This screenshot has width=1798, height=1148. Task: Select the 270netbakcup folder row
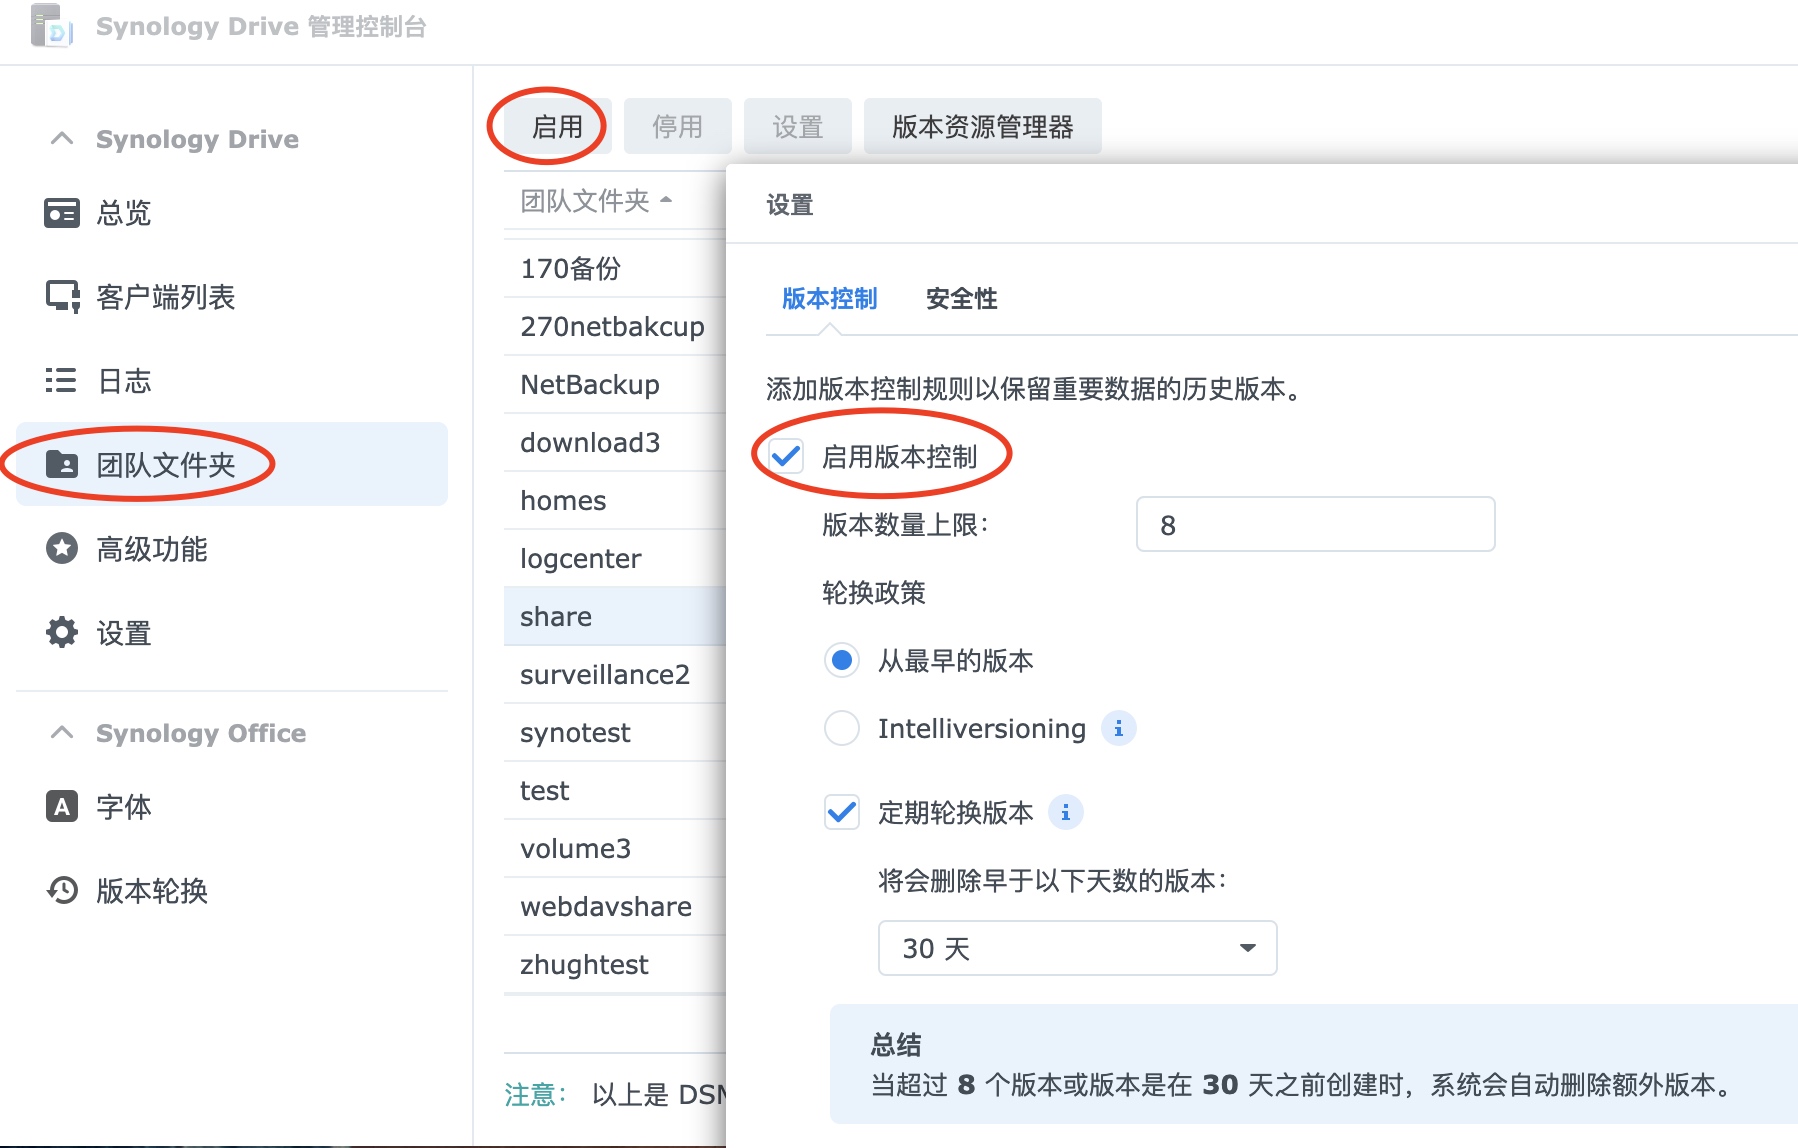point(614,326)
